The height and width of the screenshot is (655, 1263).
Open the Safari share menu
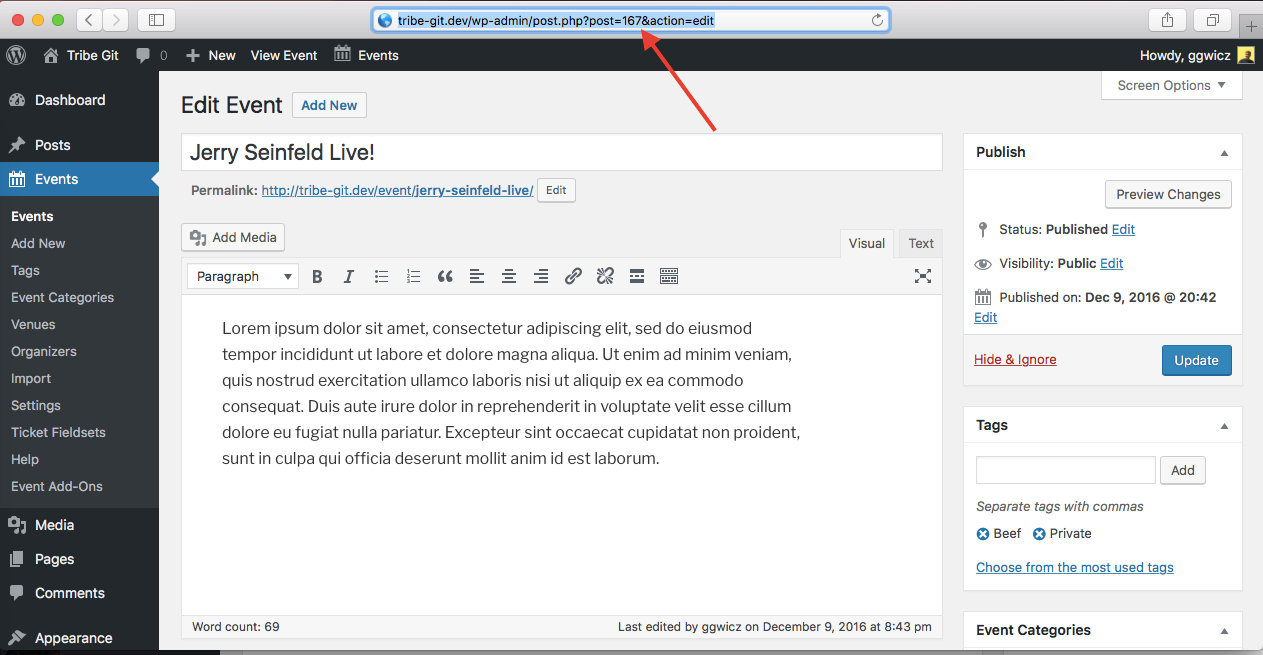tap(1168, 20)
